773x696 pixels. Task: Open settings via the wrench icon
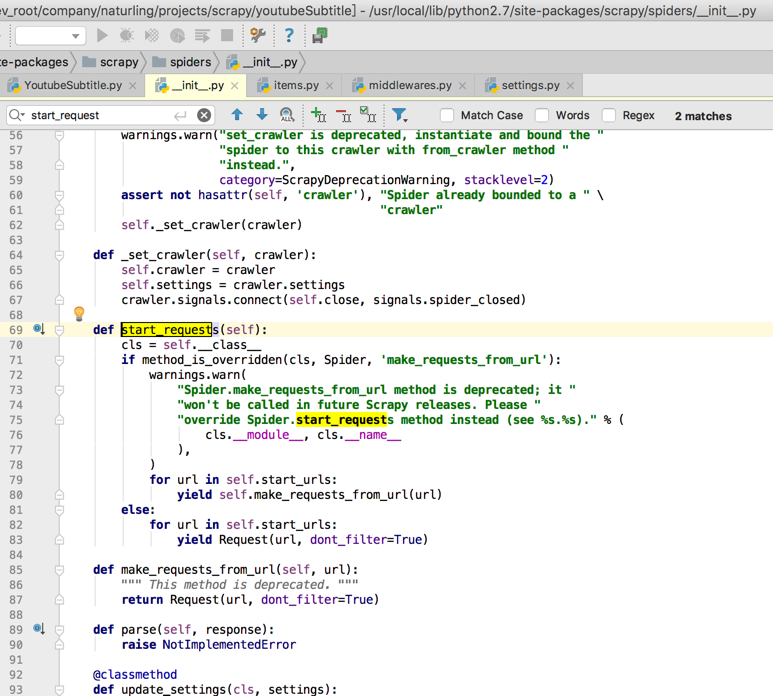point(258,36)
